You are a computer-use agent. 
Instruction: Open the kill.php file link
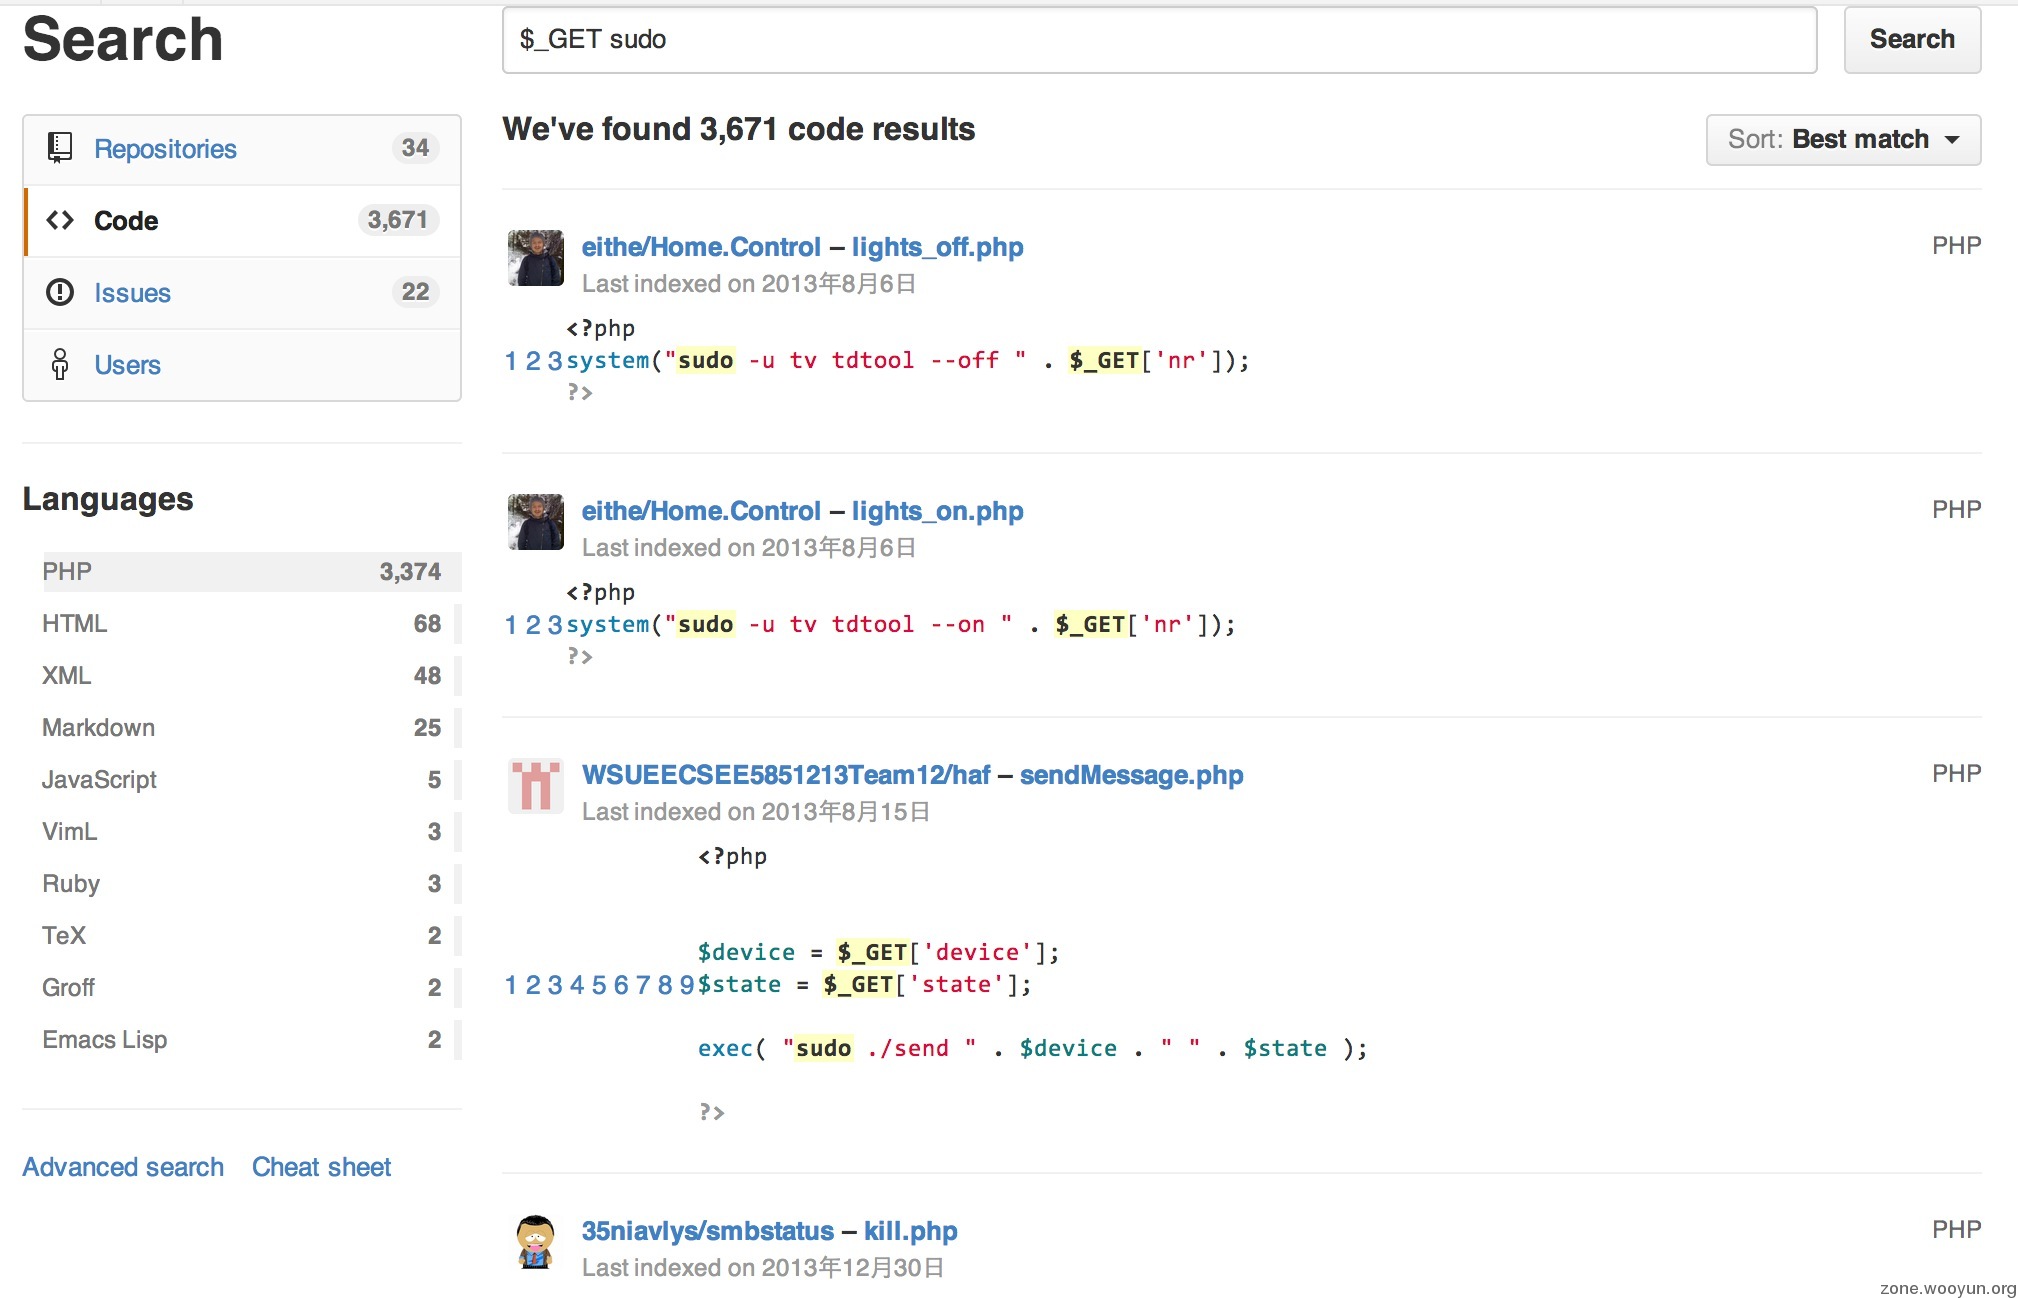click(910, 1231)
